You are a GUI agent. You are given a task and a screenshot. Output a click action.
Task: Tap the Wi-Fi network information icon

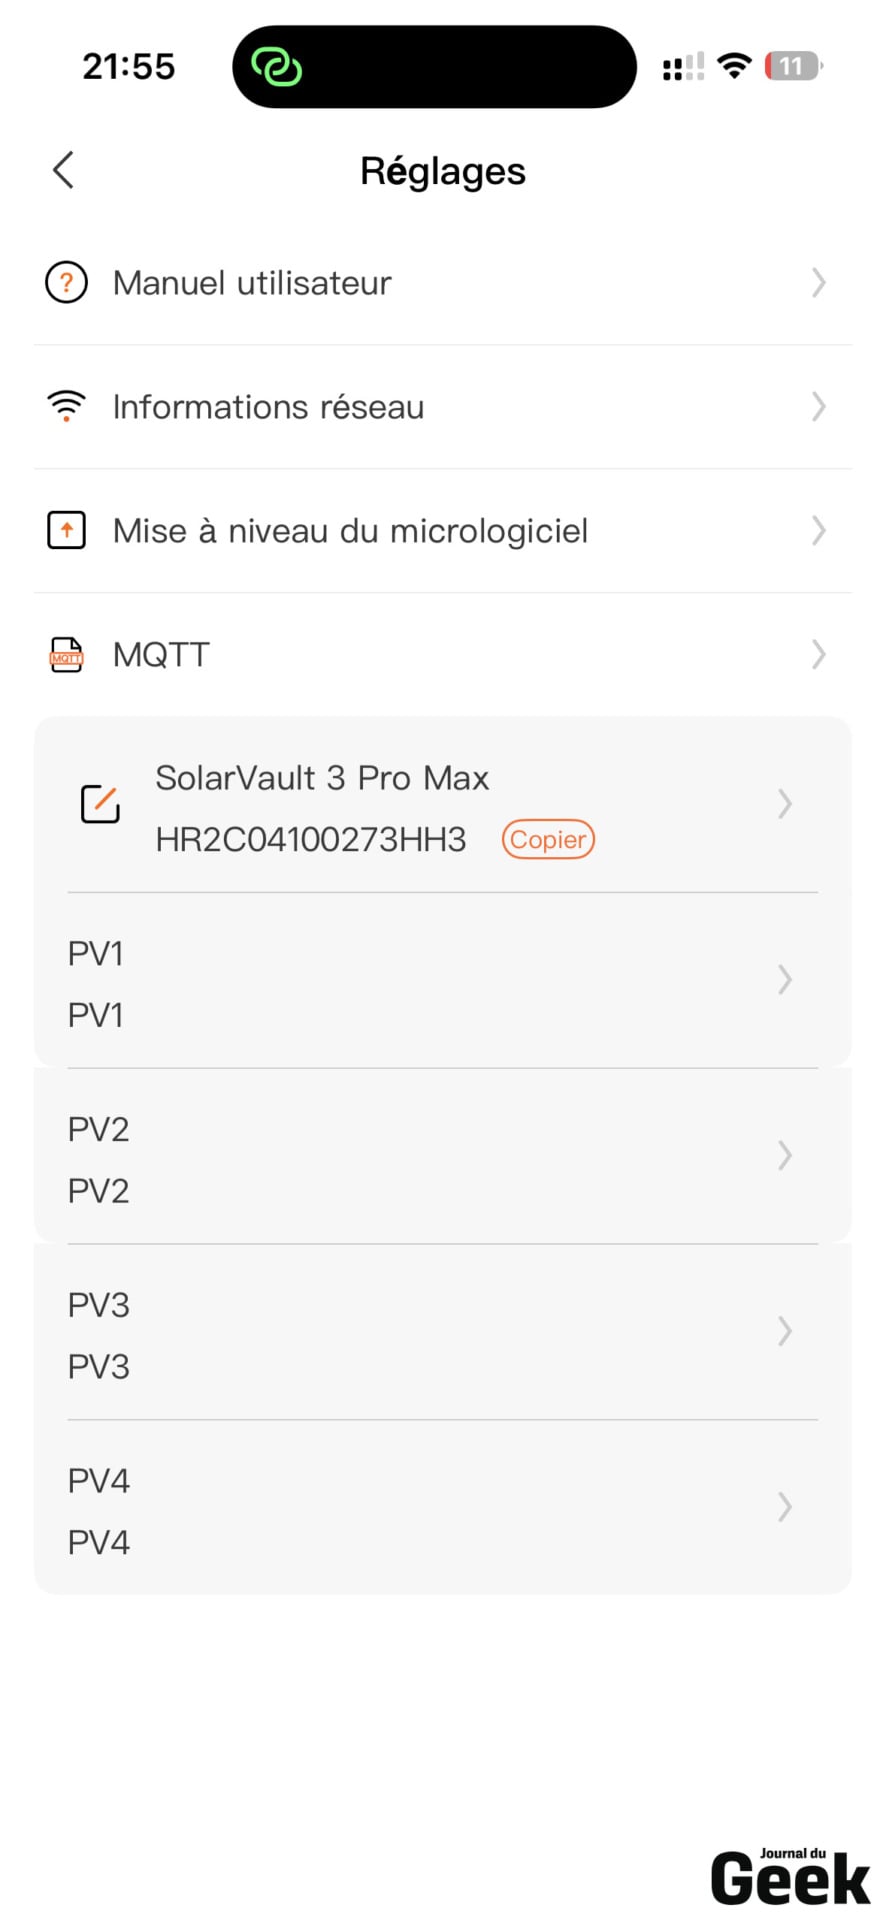coord(66,407)
